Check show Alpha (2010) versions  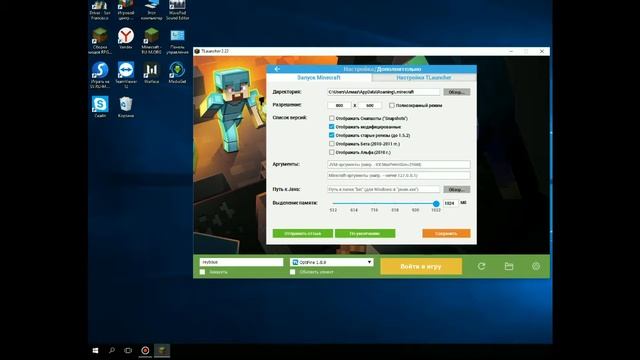pyautogui.click(x=331, y=152)
